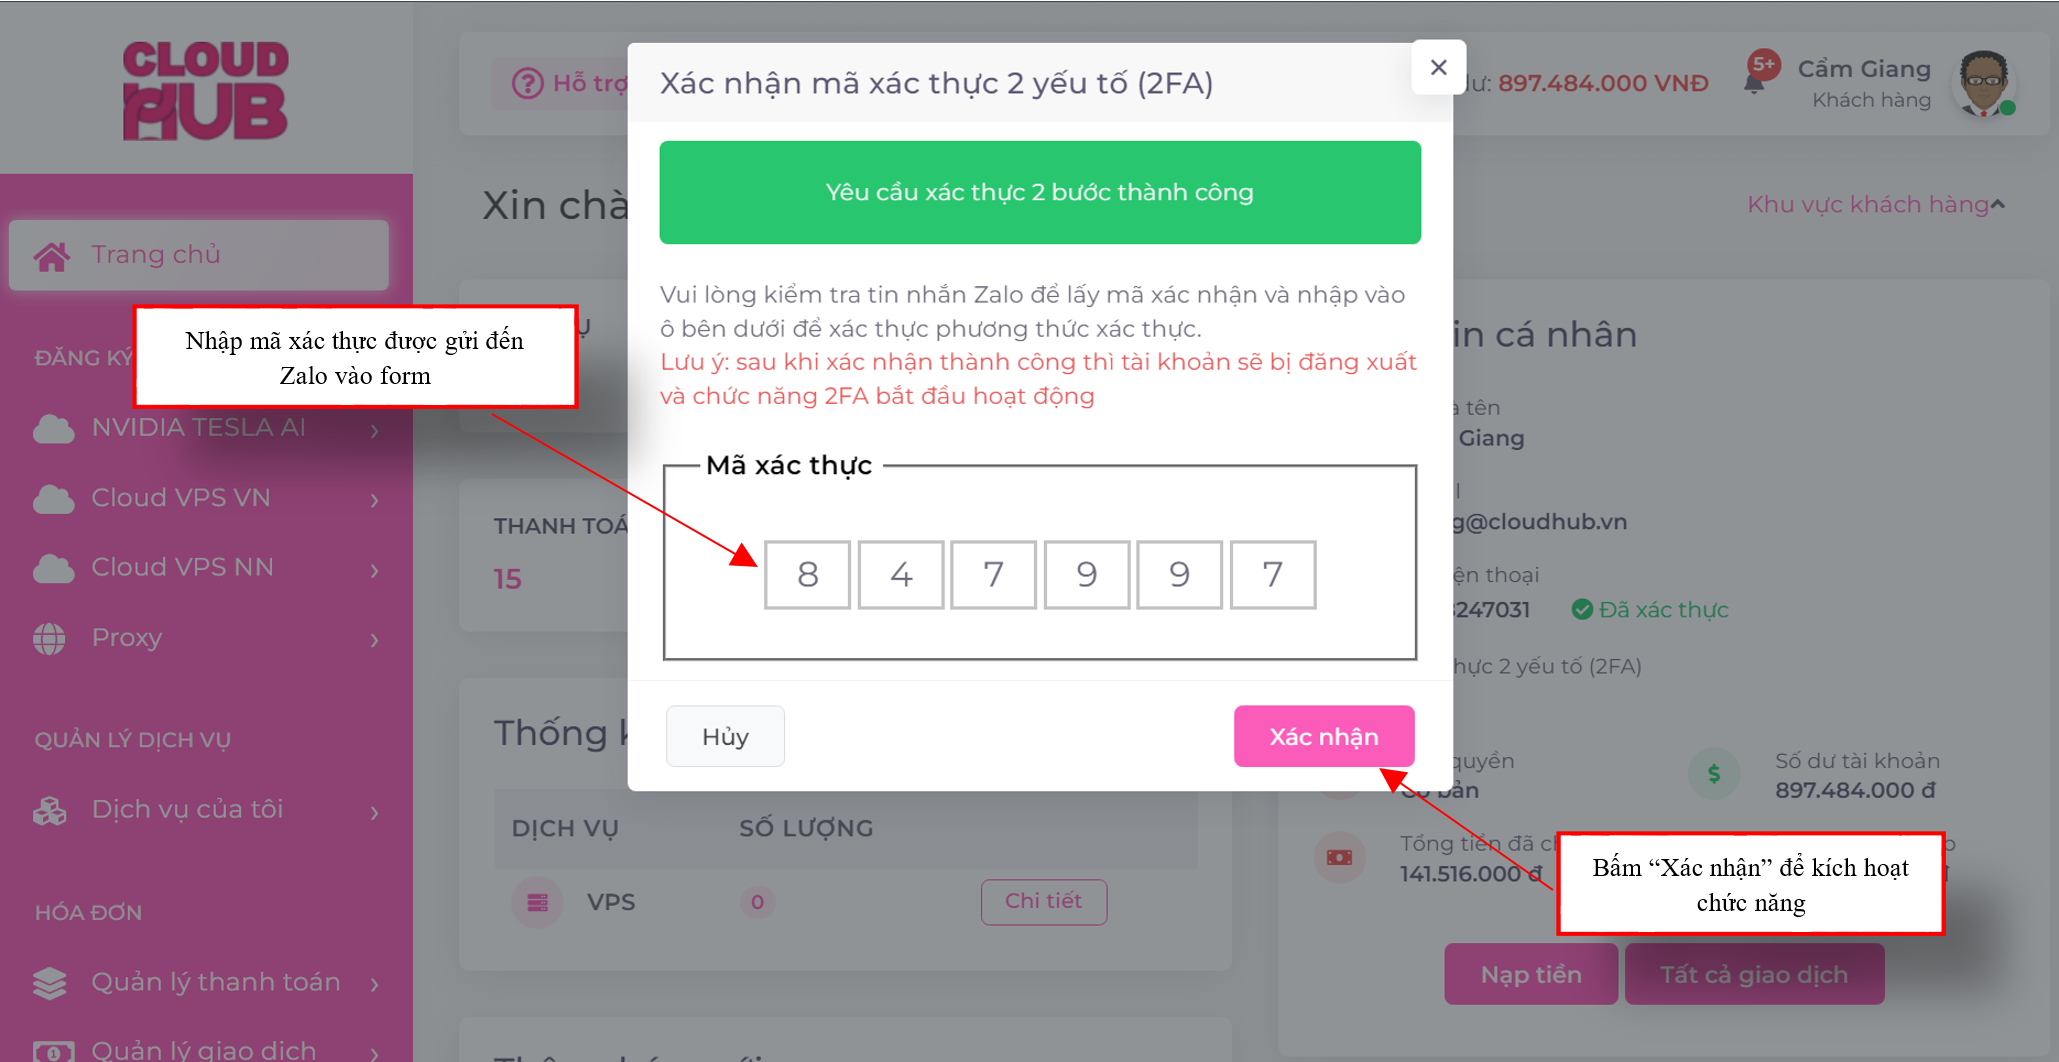This screenshot has width=2059, height=1062.
Task: Click the Proxy globe icon
Action: 50,638
